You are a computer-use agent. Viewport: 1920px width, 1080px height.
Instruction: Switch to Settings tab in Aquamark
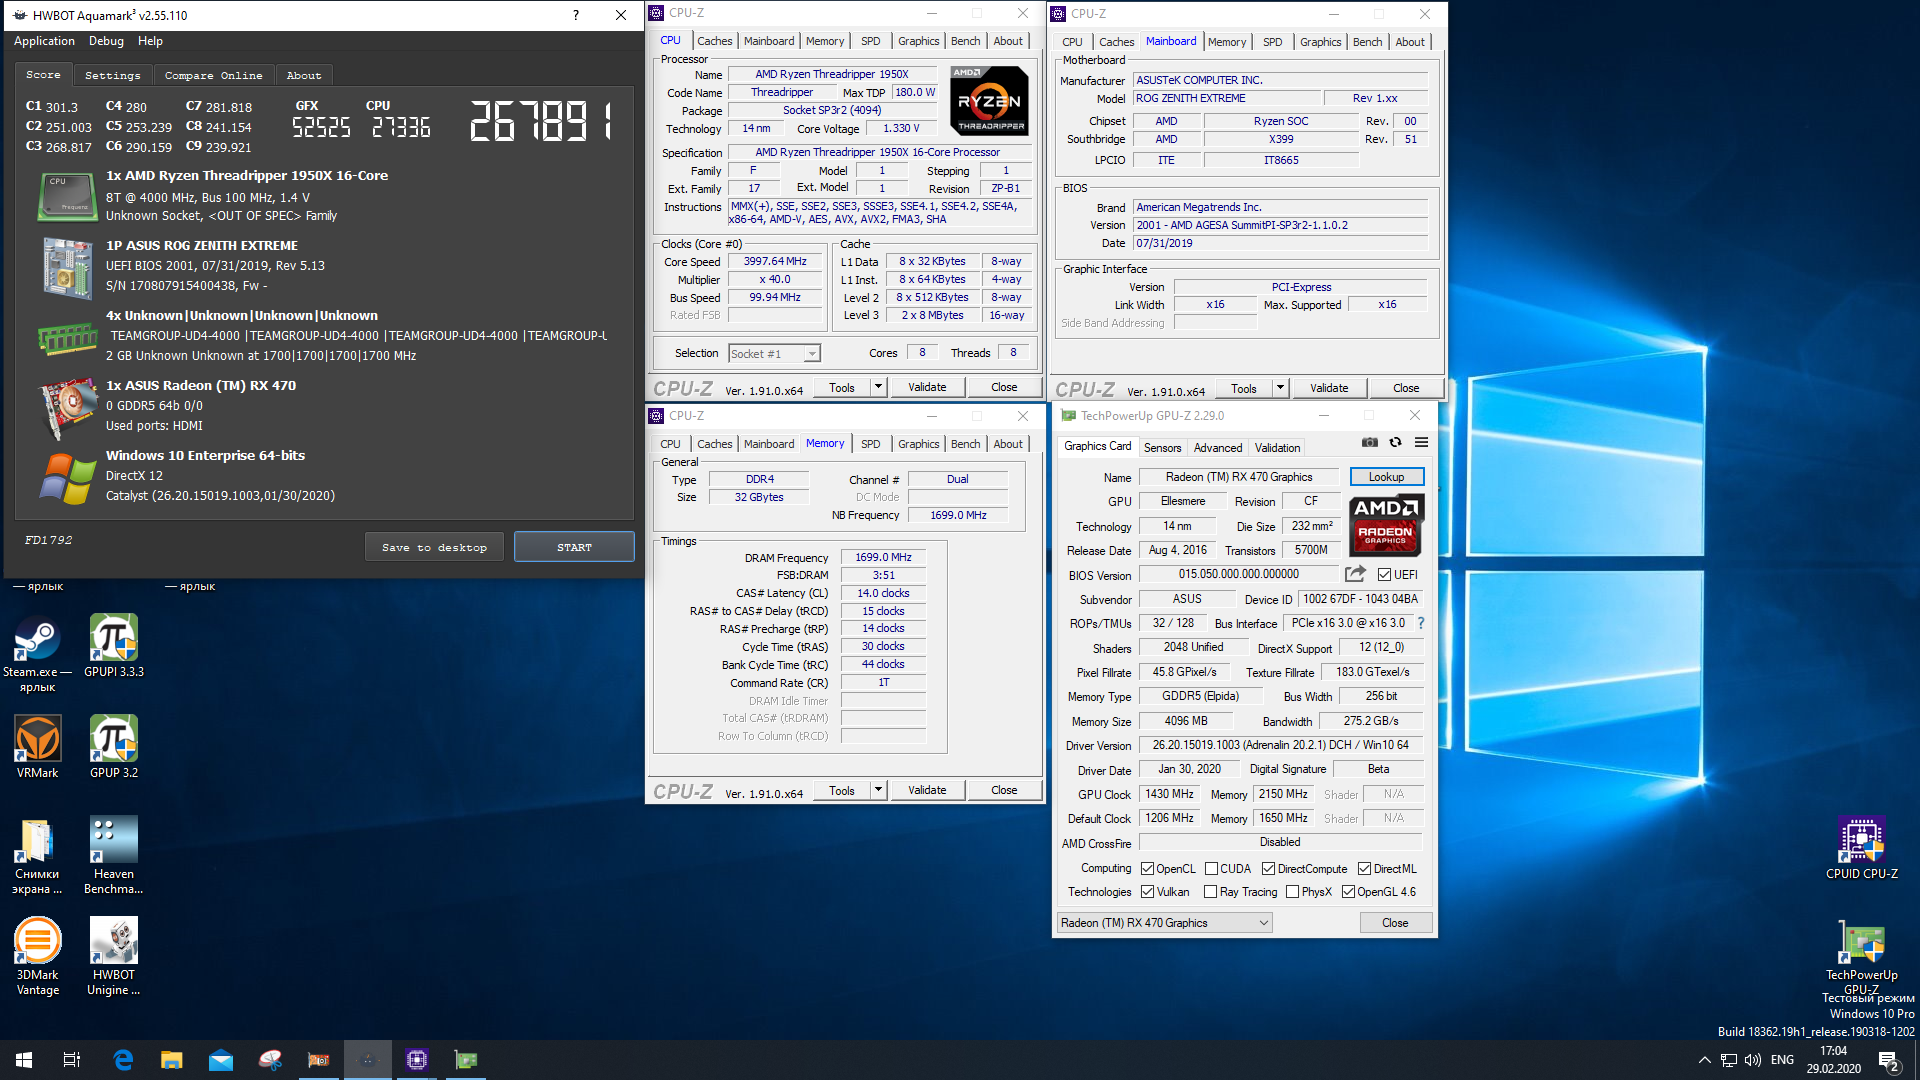(x=112, y=75)
